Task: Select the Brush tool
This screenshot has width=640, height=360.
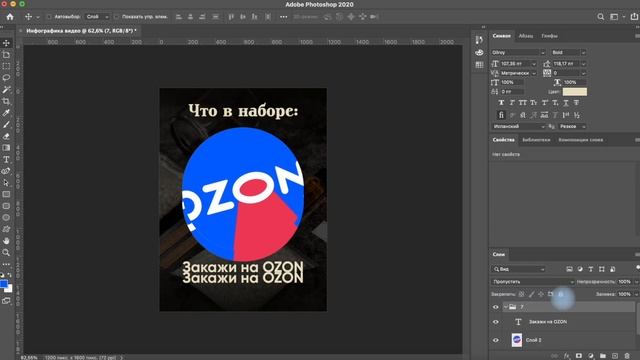Action: [6, 124]
